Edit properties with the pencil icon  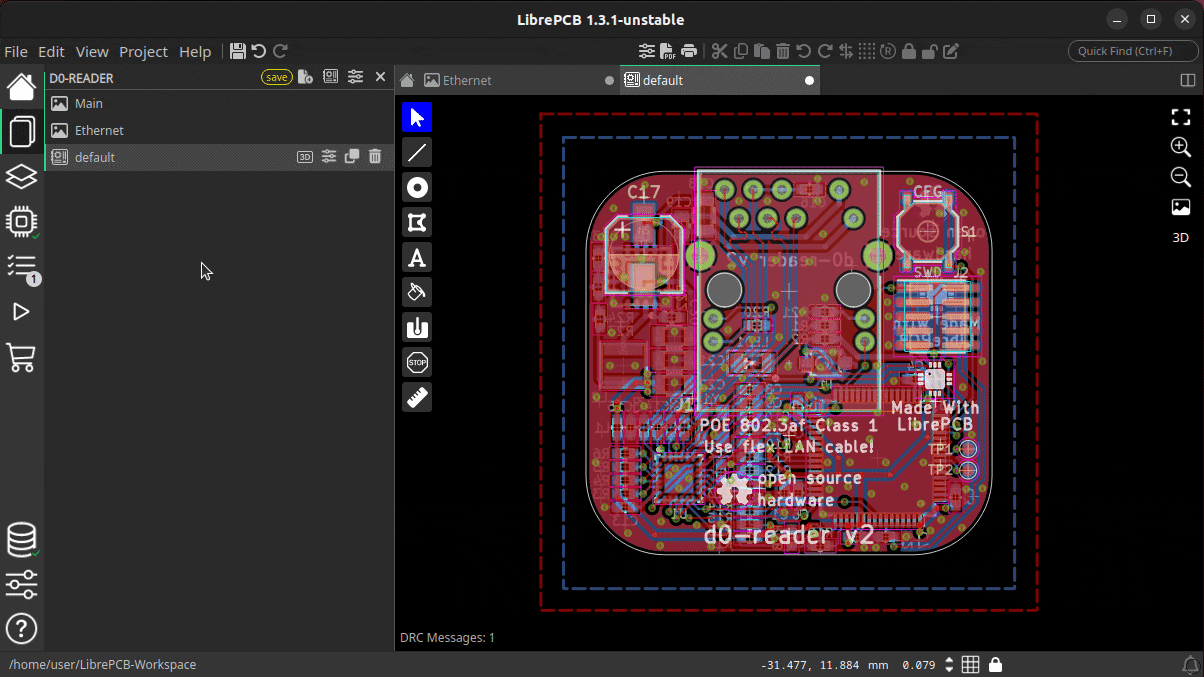point(951,51)
